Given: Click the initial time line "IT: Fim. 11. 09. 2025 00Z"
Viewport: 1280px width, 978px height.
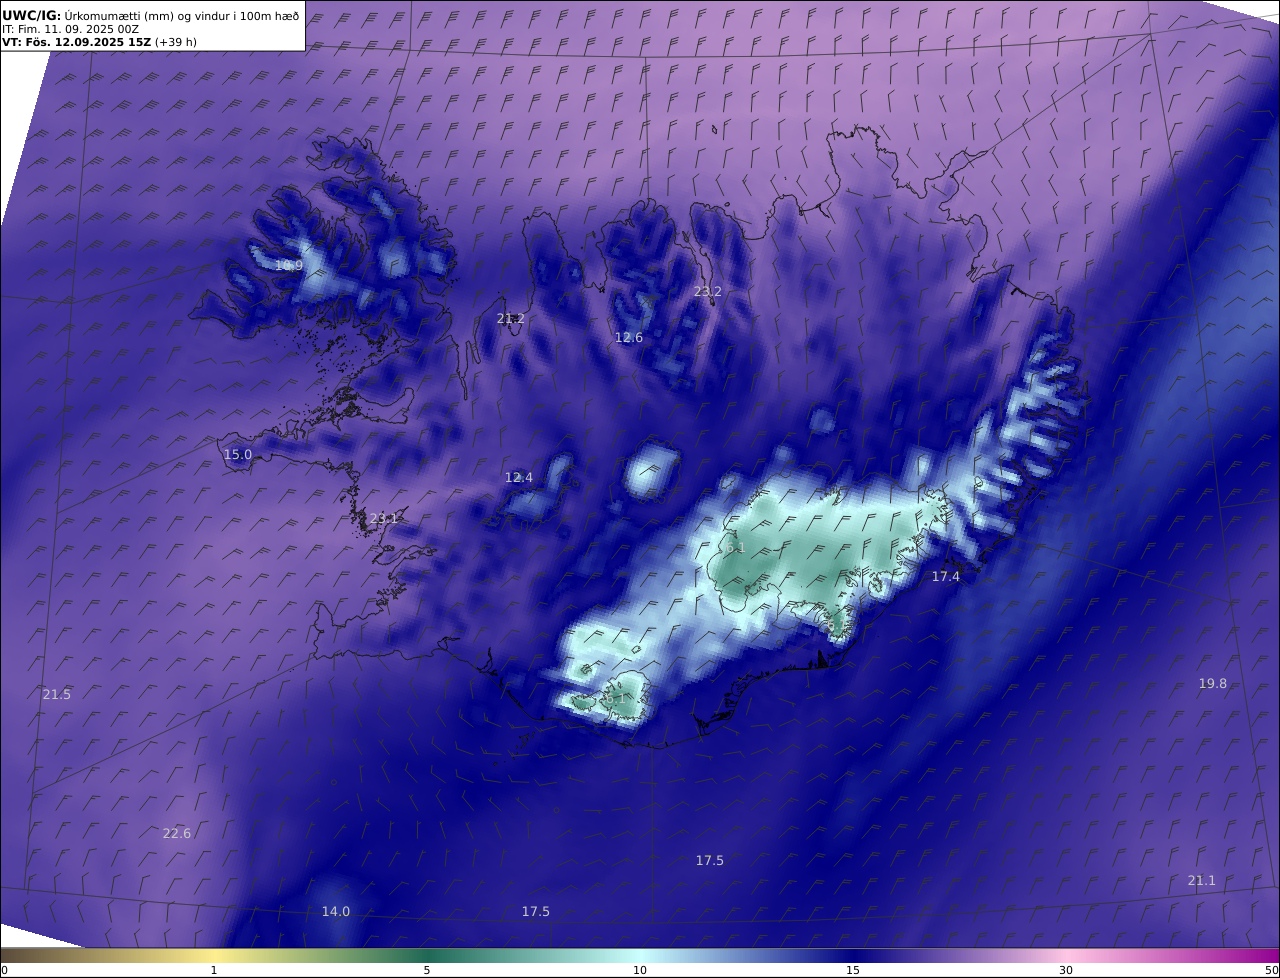Looking at the screenshot, I should (70, 29).
